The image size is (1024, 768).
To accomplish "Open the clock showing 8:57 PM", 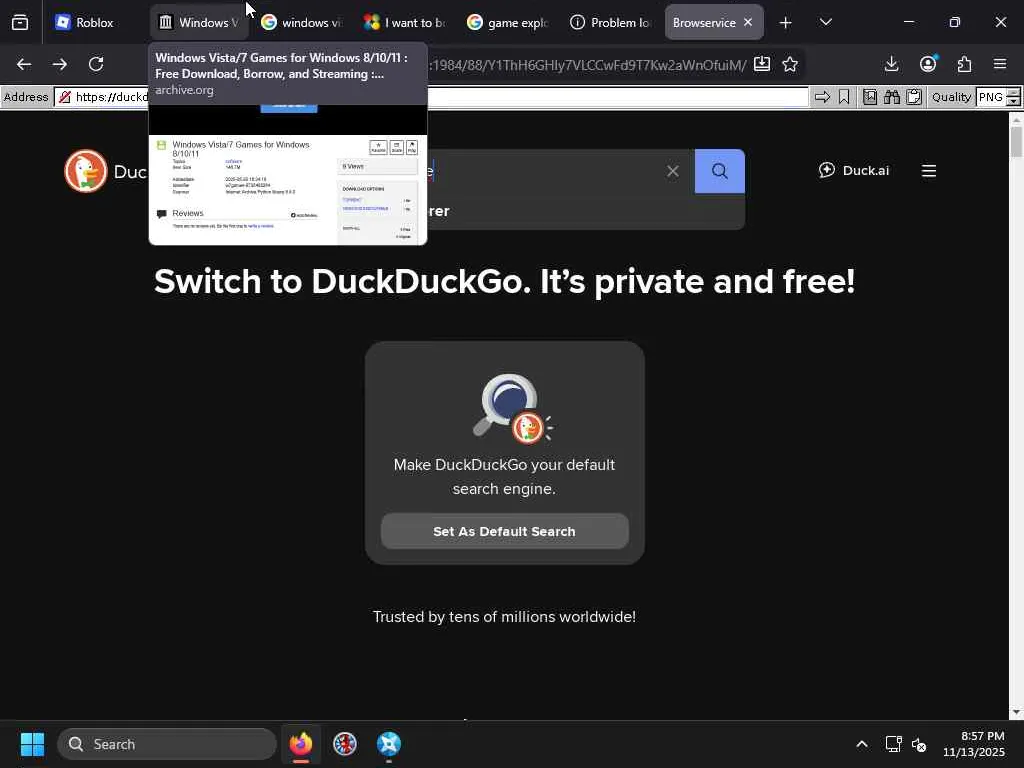I will tap(974, 744).
